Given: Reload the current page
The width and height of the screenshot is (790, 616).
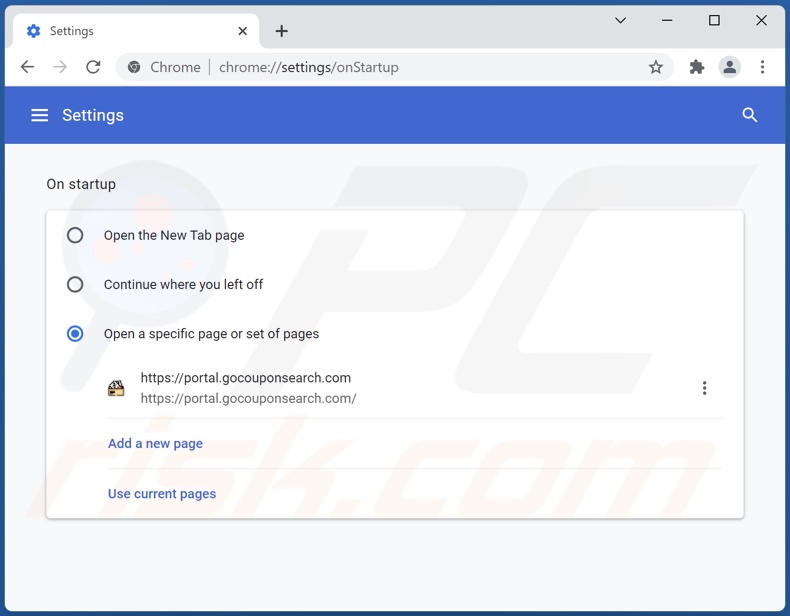Looking at the screenshot, I should [93, 67].
